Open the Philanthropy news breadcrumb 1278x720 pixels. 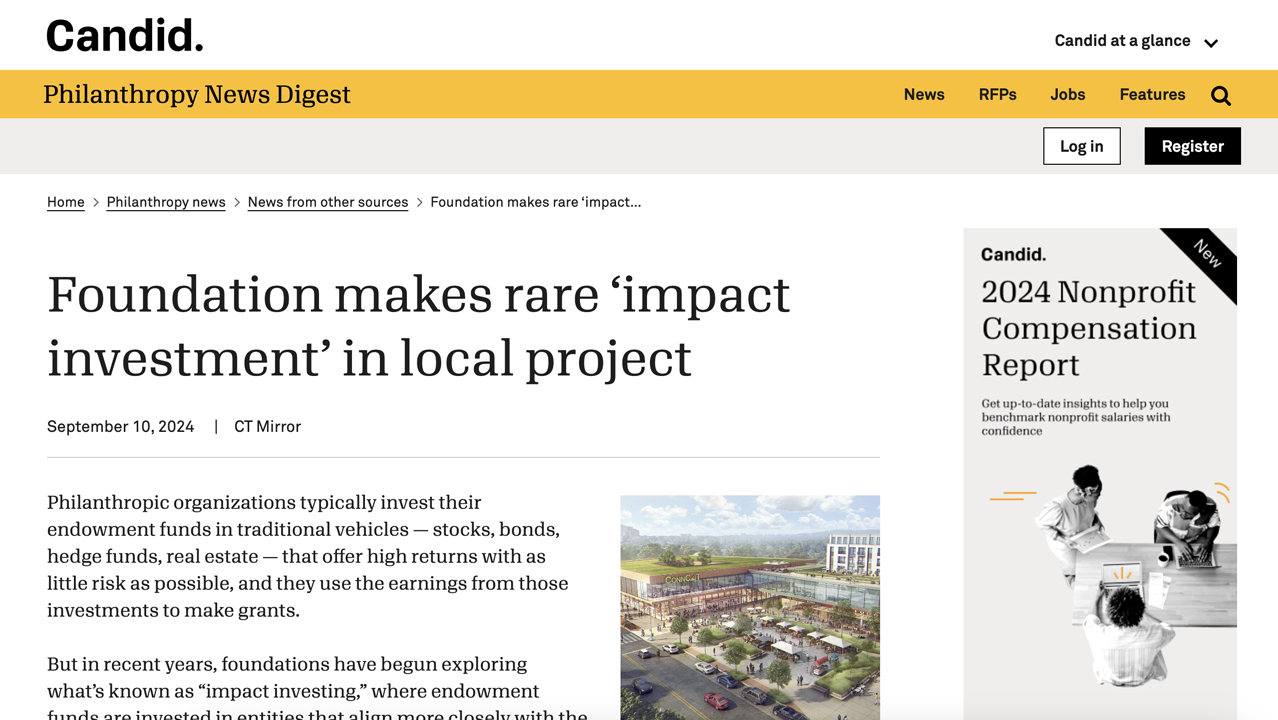[166, 202]
